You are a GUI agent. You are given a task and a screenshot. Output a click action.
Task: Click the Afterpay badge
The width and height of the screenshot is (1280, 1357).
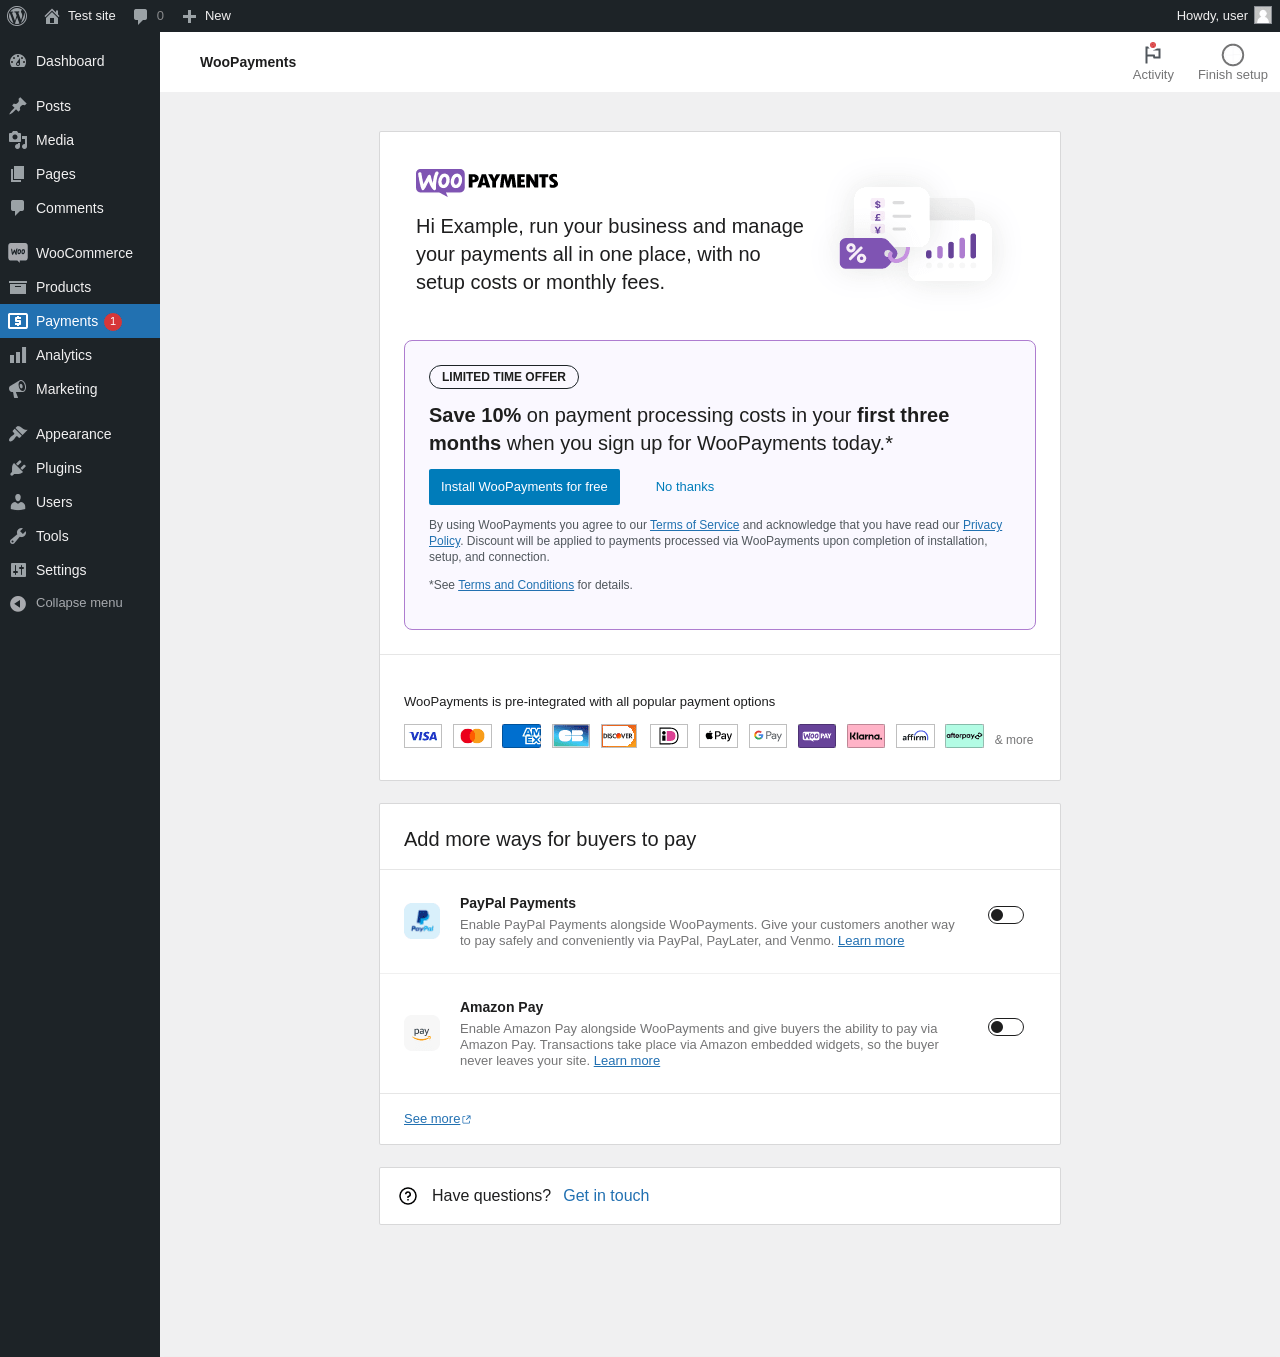[964, 736]
